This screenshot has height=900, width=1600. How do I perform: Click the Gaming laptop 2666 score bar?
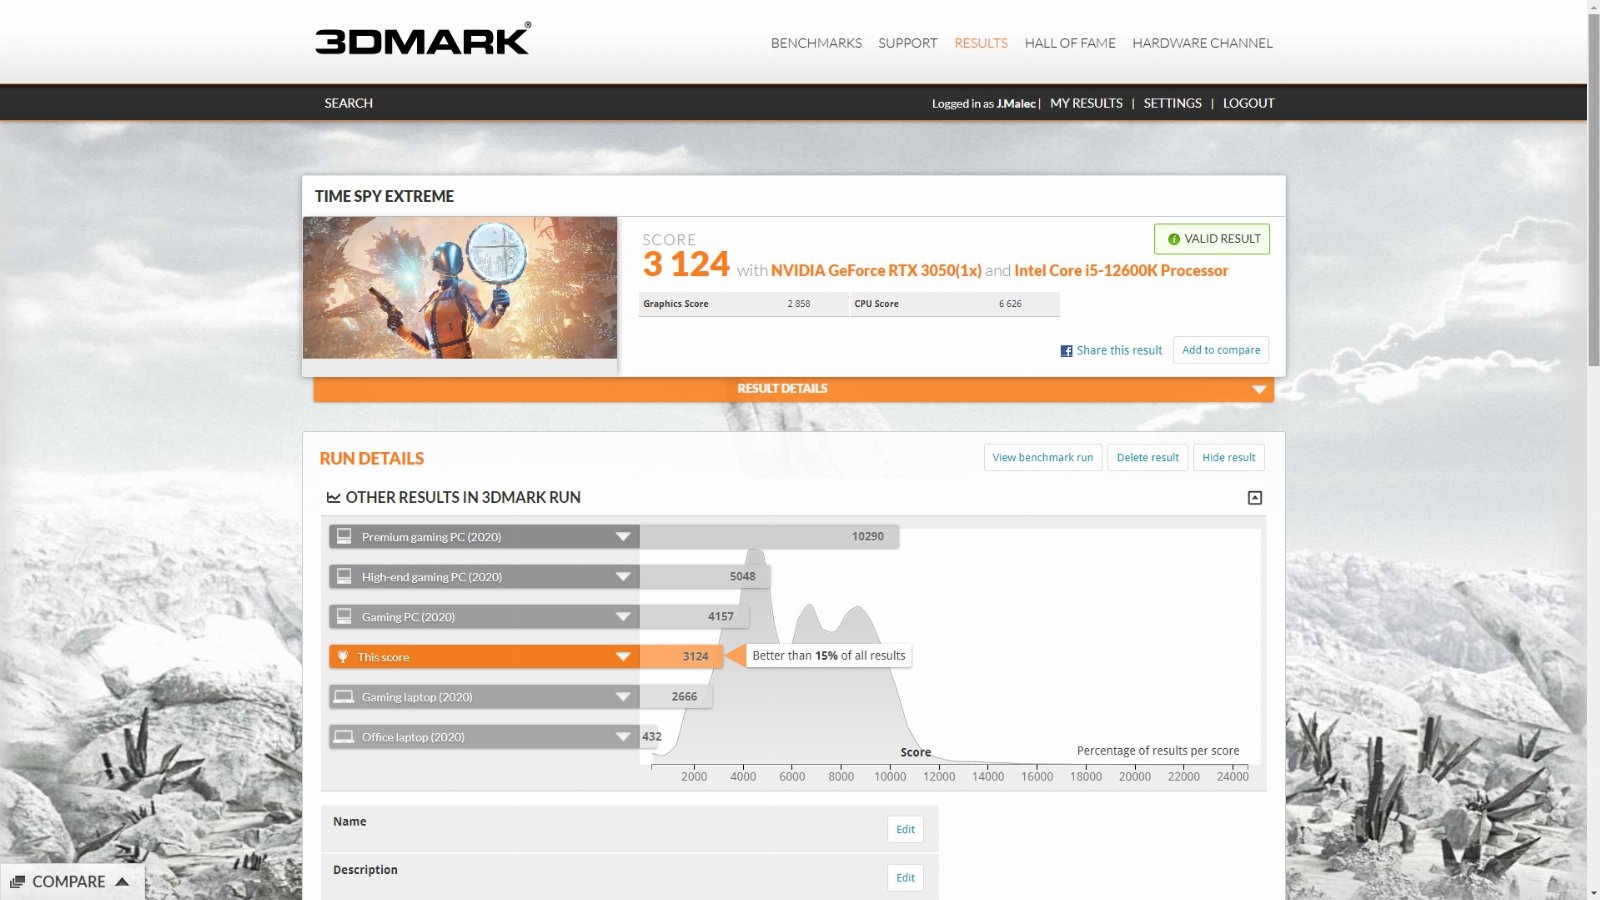pyautogui.click(x=676, y=697)
